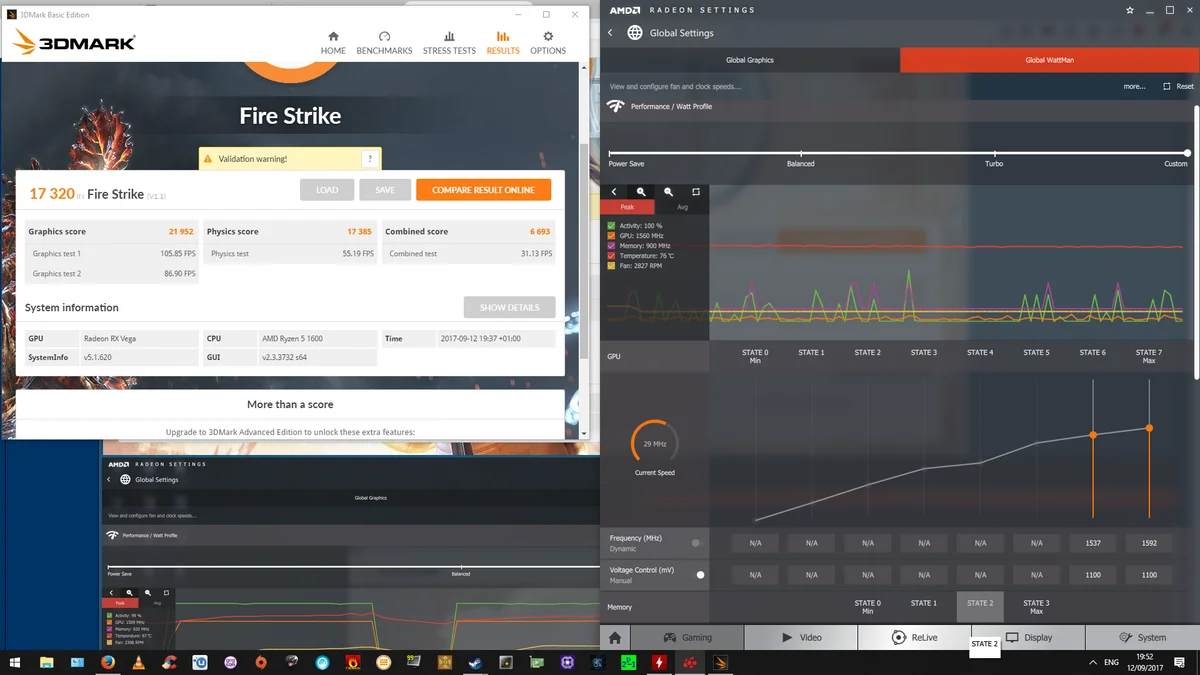This screenshot has width=1200, height=675.
Task: Expand the 'more...' options in WattMan
Action: pos(1134,87)
